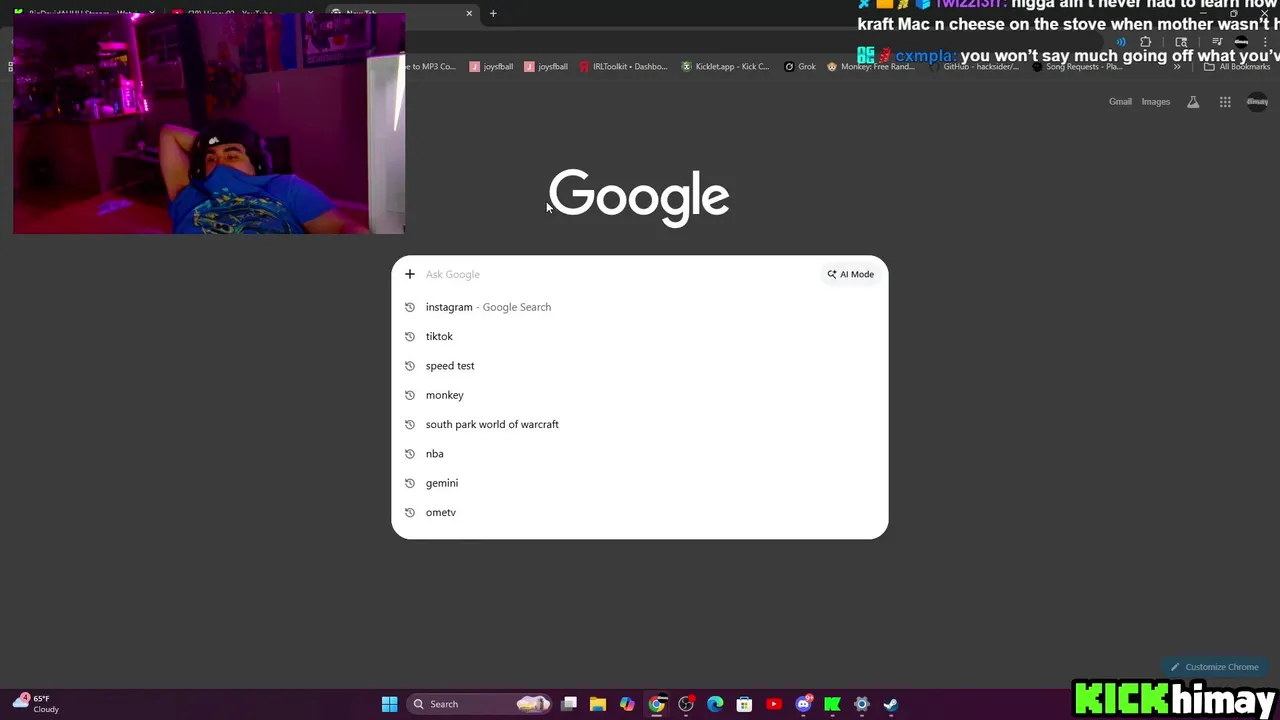Open File Explorer from the taskbar
The image size is (1280, 720).
tap(598, 704)
